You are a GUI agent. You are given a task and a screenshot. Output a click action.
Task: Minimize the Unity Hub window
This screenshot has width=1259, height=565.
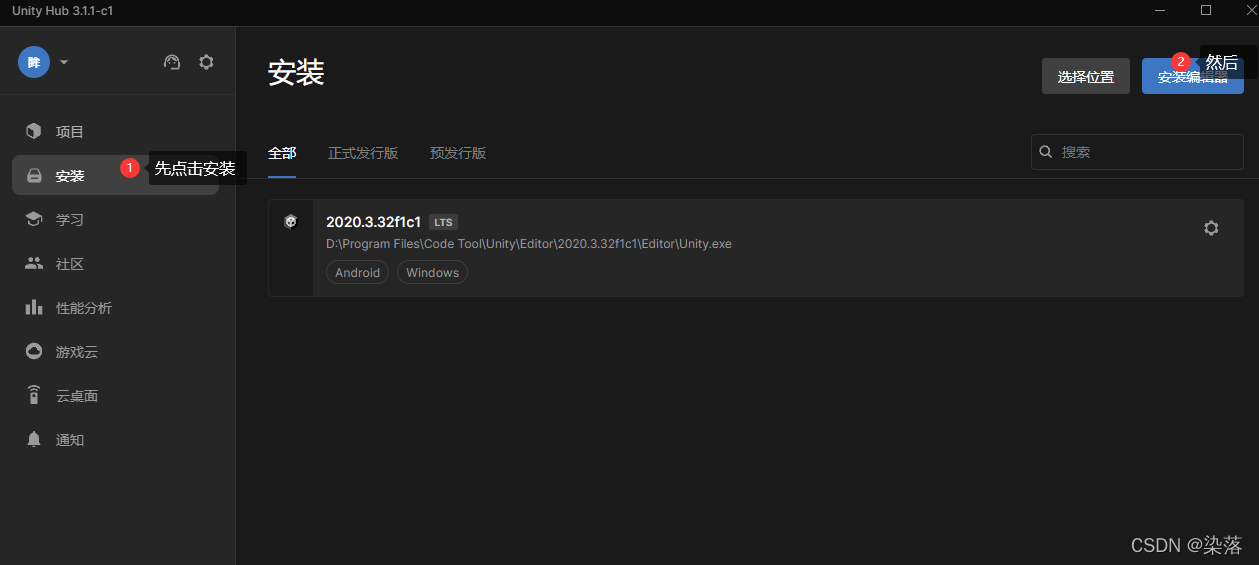[1160, 10]
